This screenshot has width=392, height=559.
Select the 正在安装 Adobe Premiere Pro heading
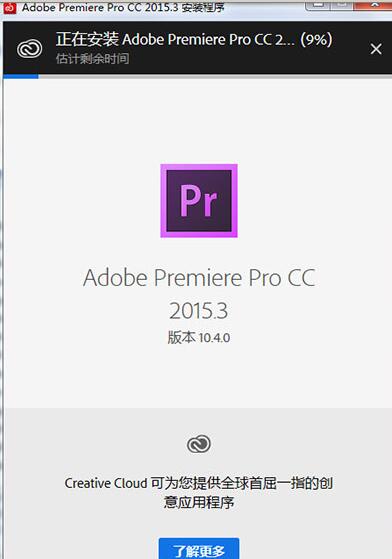176,40
